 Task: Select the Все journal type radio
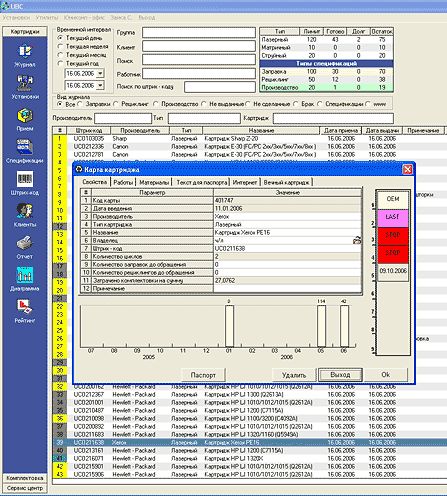tap(60, 104)
